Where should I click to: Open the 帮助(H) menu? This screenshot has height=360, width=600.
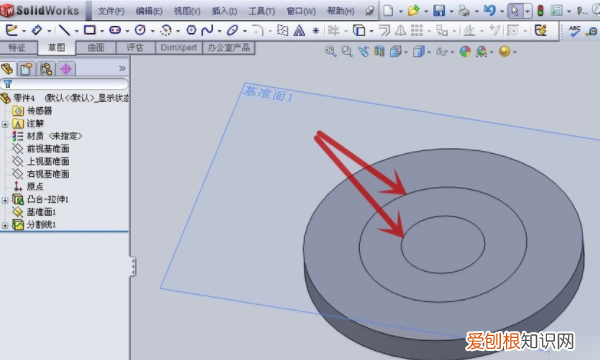click(x=341, y=11)
